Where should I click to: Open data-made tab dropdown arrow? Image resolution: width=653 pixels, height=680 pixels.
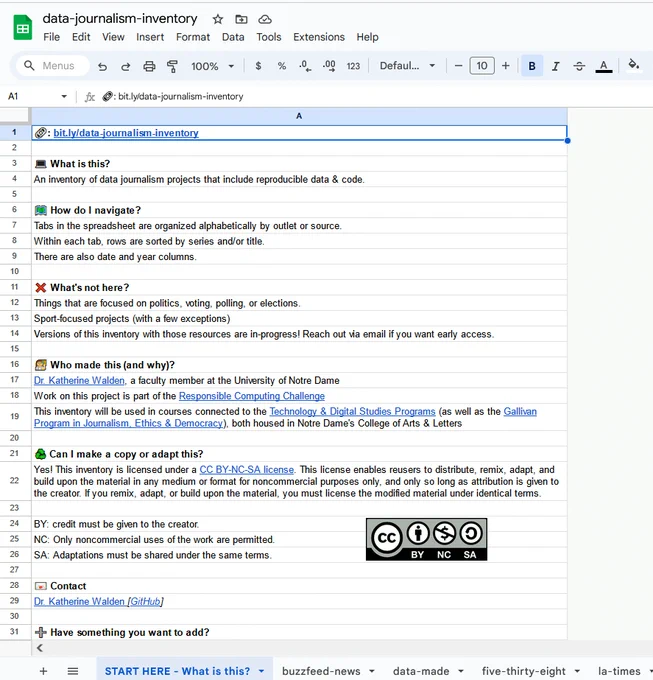(x=461, y=671)
